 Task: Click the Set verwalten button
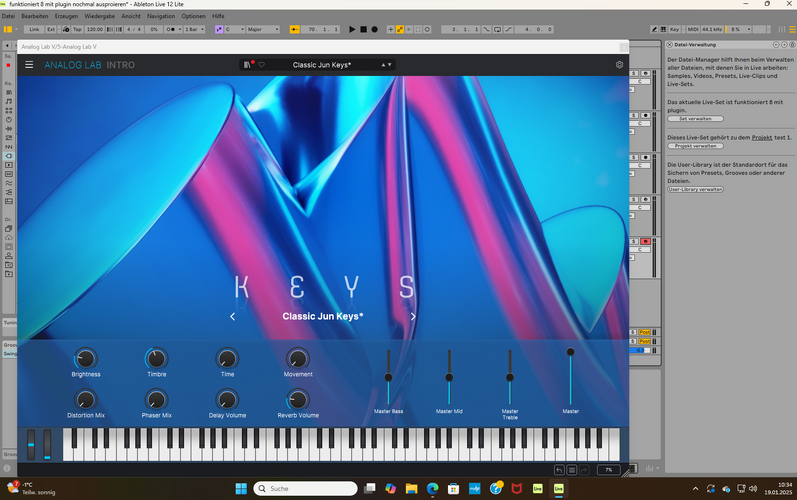695,119
